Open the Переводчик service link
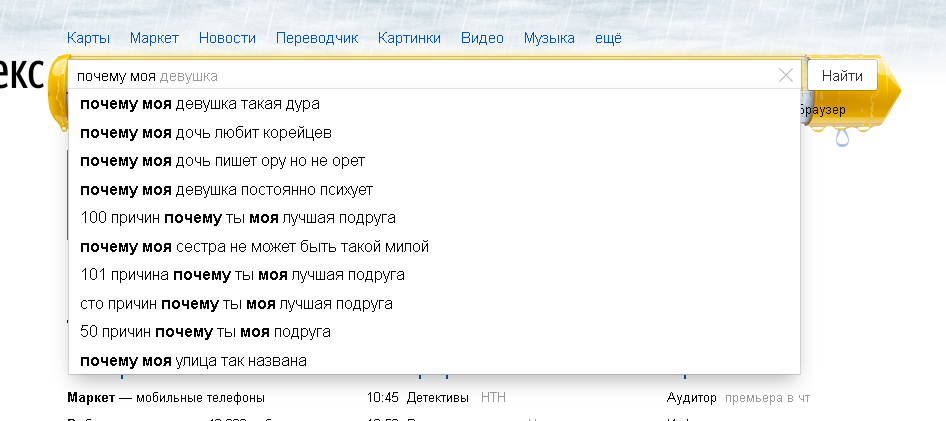 pyautogui.click(x=317, y=38)
